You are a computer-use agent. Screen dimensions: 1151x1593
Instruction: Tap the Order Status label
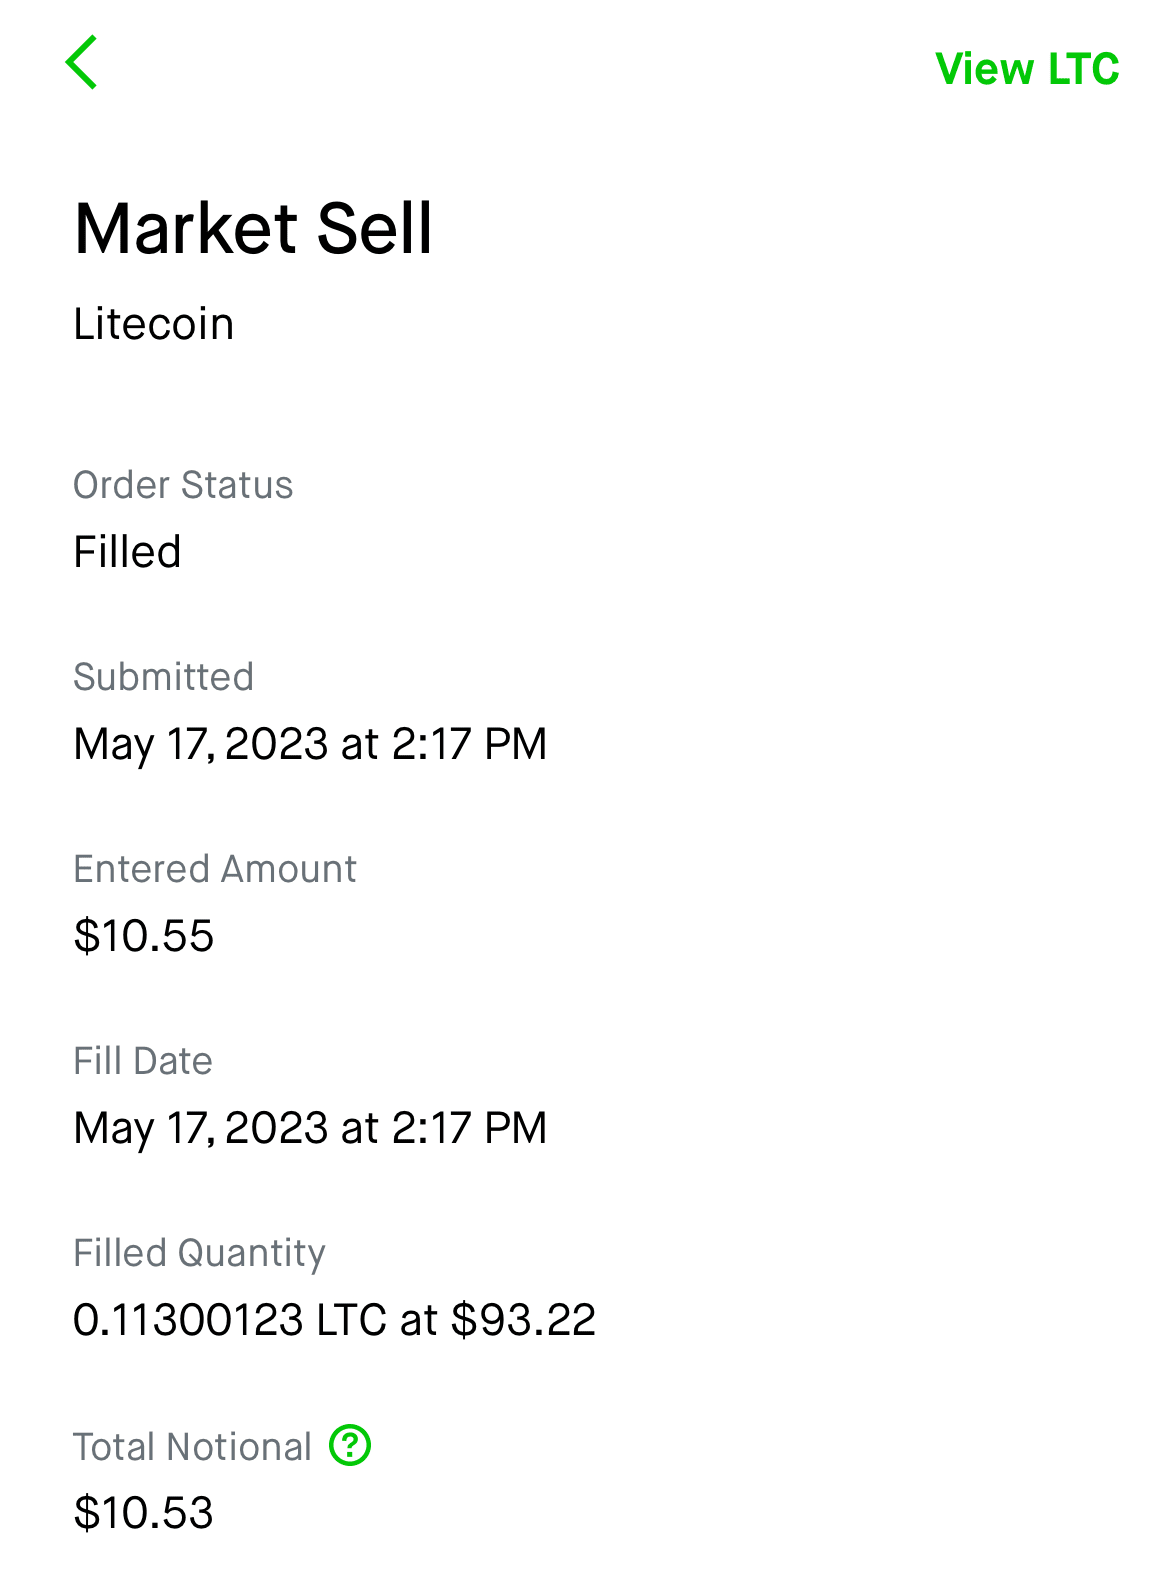click(183, 485)
